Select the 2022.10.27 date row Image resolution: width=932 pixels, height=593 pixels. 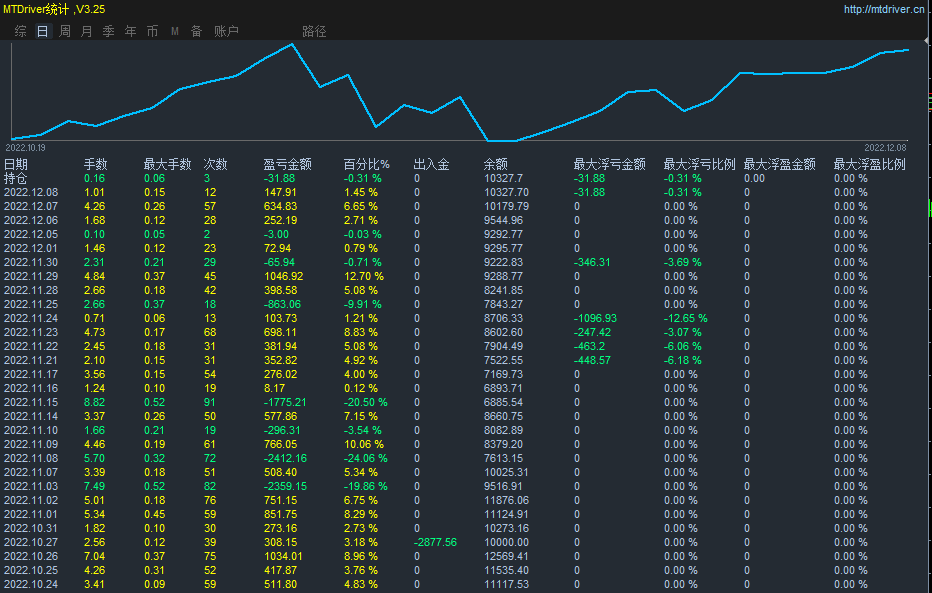(31, 542)
